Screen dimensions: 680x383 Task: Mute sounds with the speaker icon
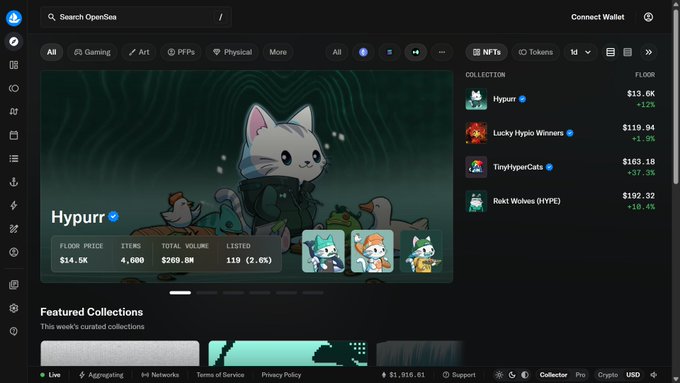[654, 375]
